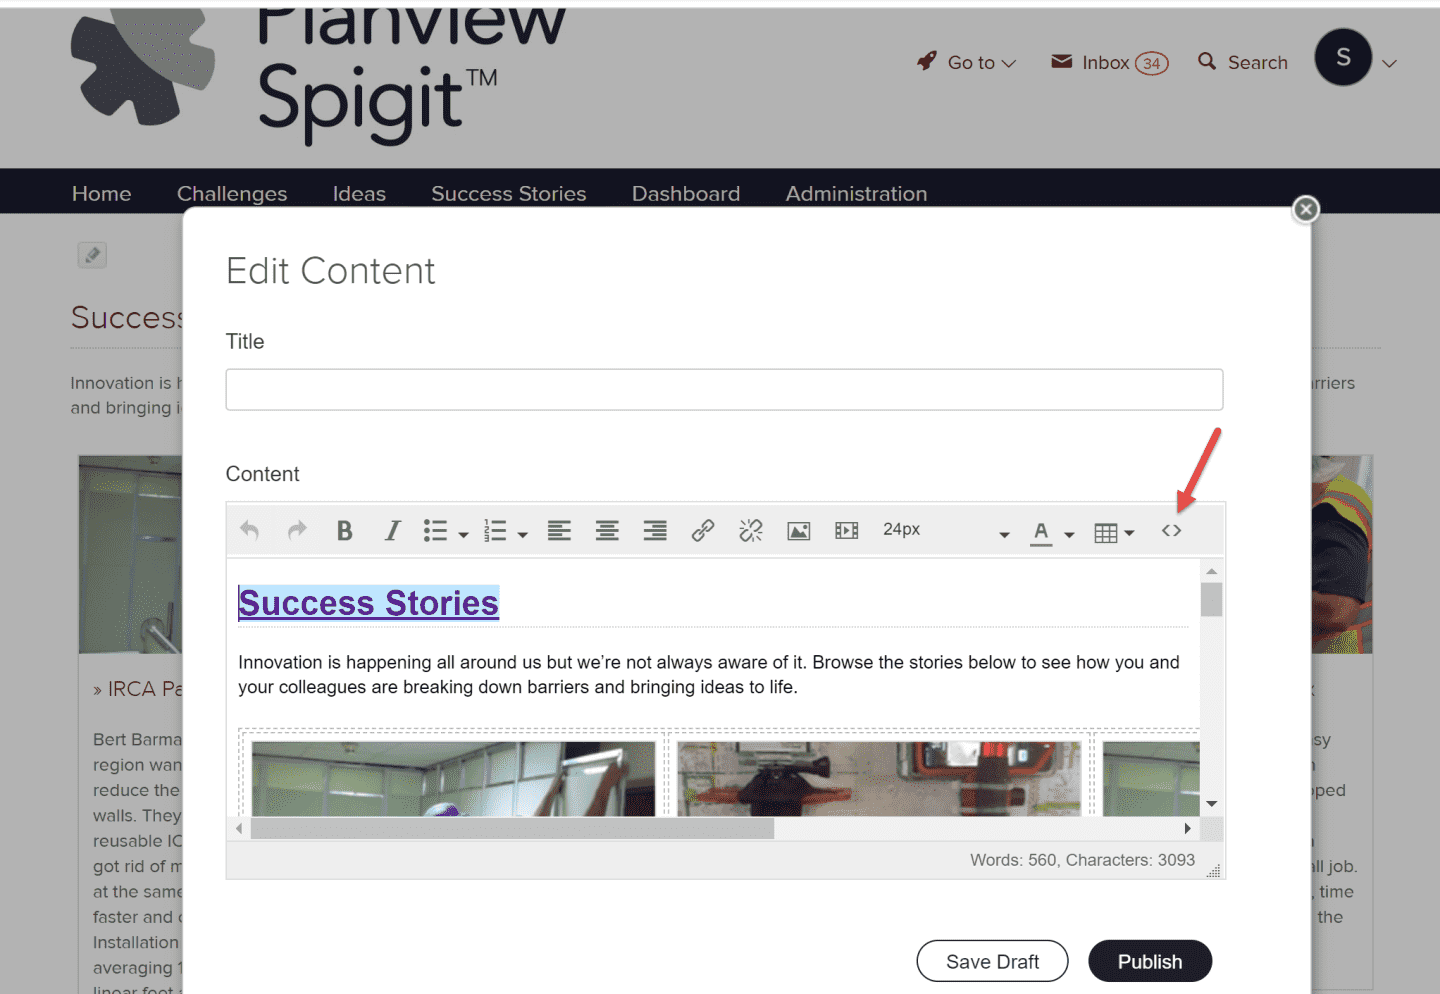Click the Undo icon in editor toolbar
This screenshot has width=1440, height=994.
250,531
